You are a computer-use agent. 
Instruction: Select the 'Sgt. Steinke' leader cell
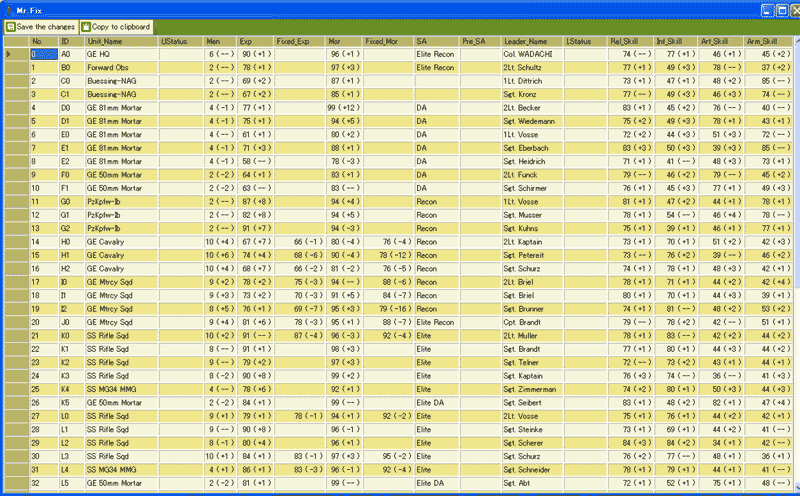(533, 430)
